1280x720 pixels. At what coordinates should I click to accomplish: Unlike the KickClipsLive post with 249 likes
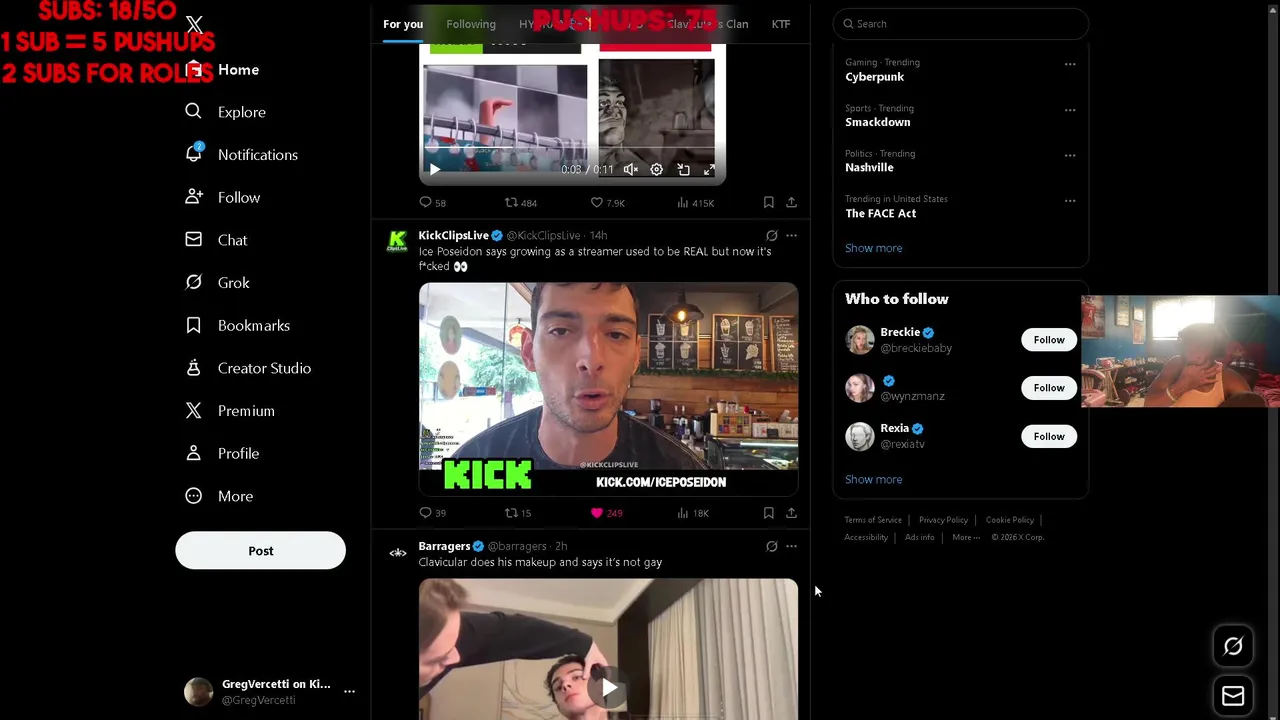(x=606, y=513)
